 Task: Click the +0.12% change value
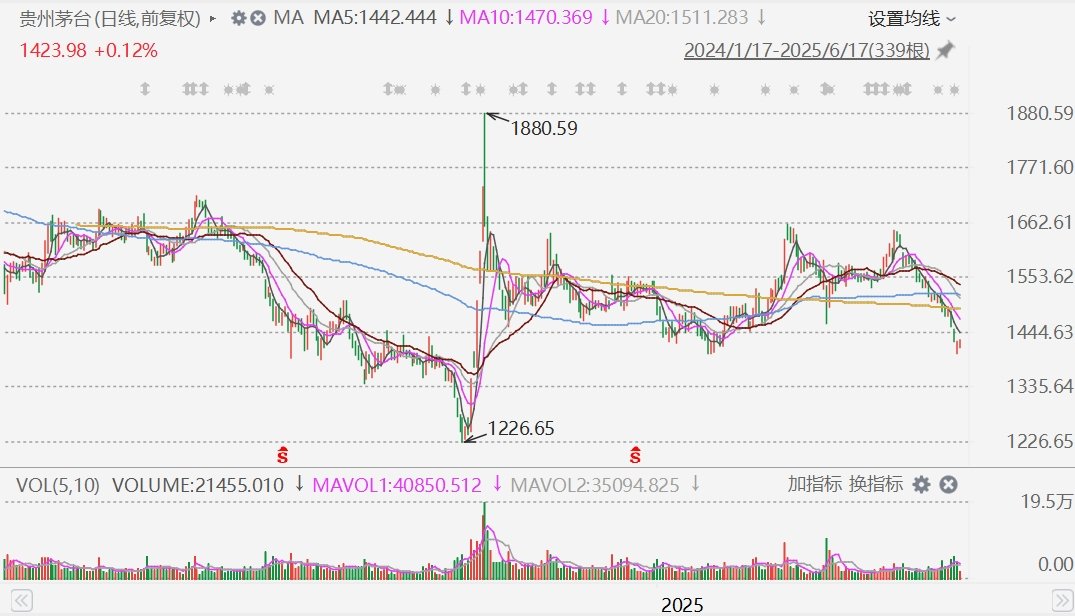[x=125, y=51]
